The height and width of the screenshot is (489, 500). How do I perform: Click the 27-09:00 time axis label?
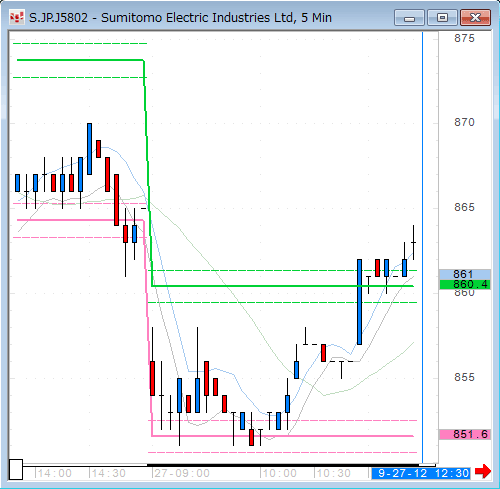181,473
